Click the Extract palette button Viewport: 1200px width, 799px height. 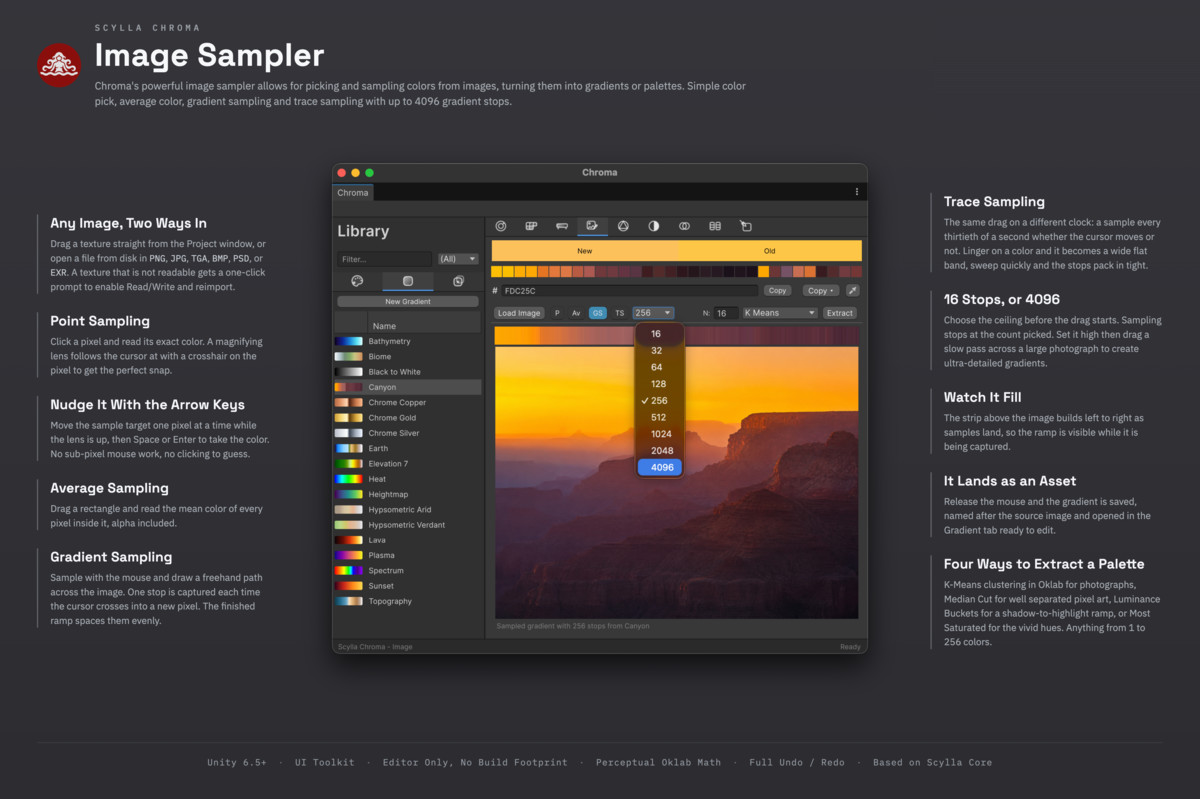[x=840, y=313]
